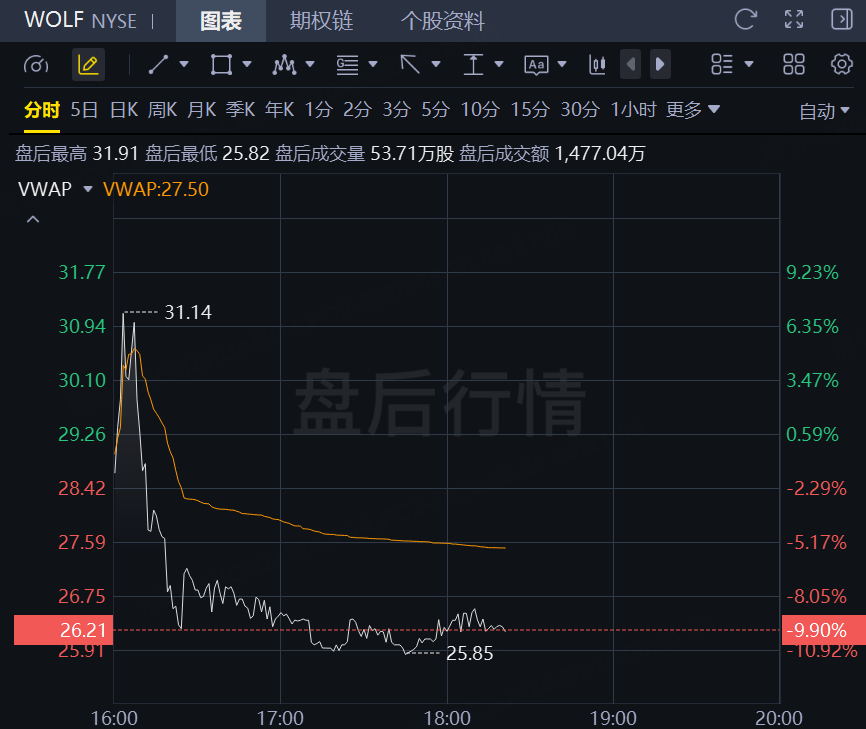Switch to 月K chart period
Screen dimensions: 866x729
coord(202,109)
